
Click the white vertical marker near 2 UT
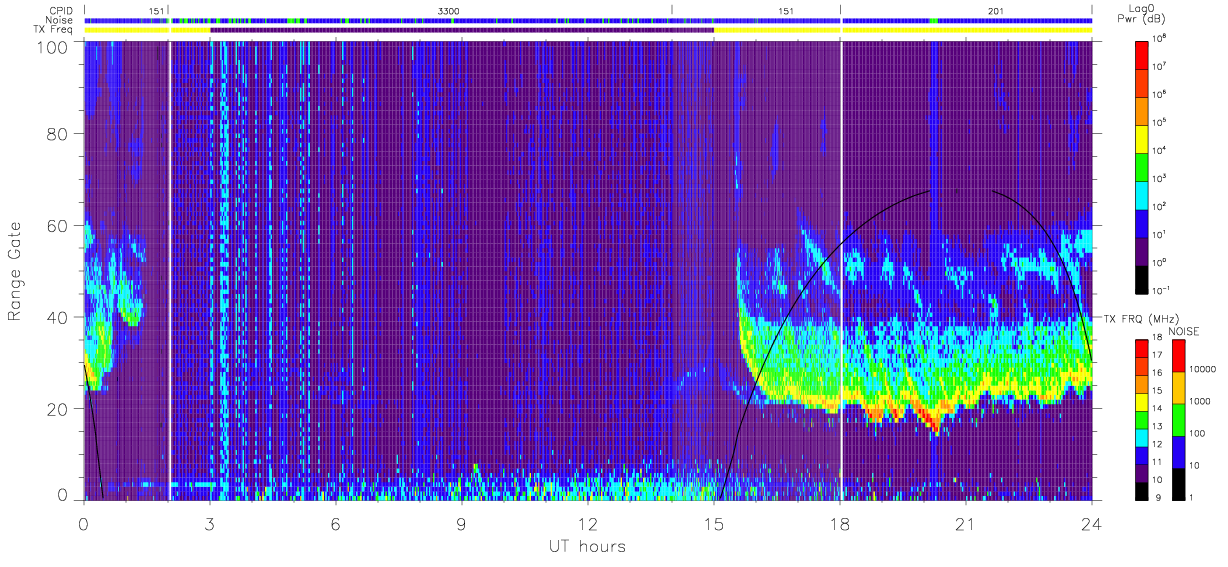[169, 270]
